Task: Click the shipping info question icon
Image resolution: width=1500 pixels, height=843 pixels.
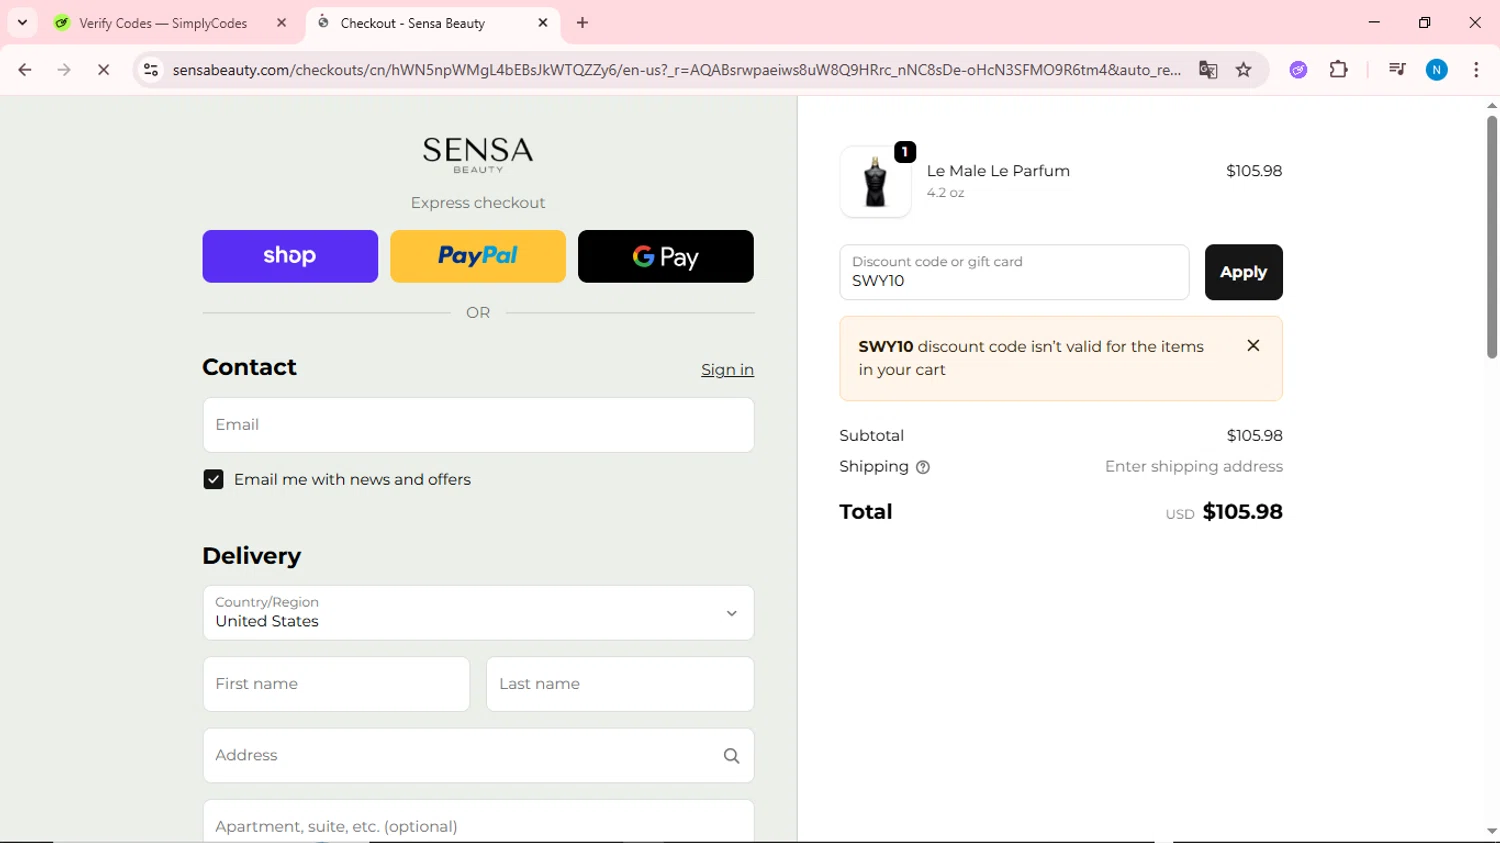Action: click(923, 467)
